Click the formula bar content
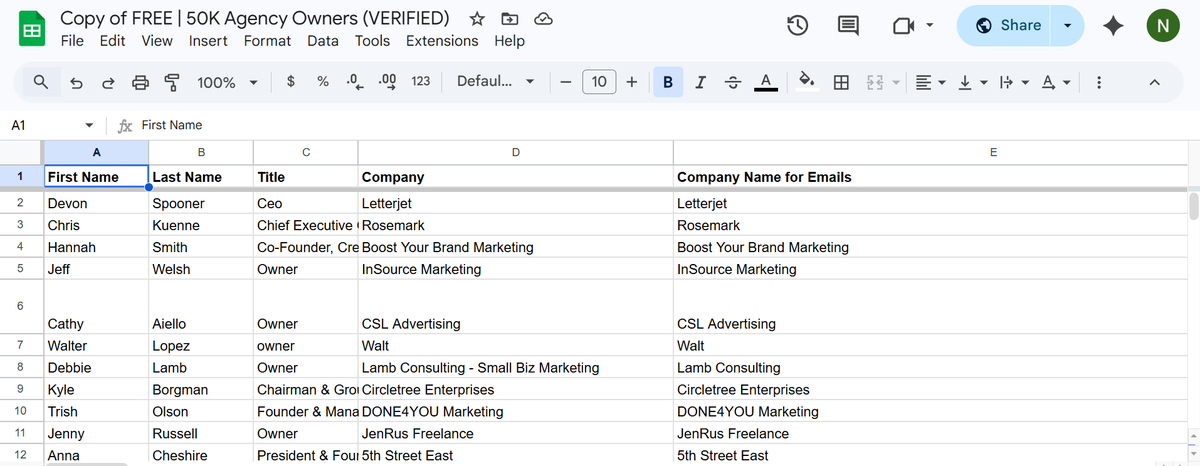 coord(172,125)
